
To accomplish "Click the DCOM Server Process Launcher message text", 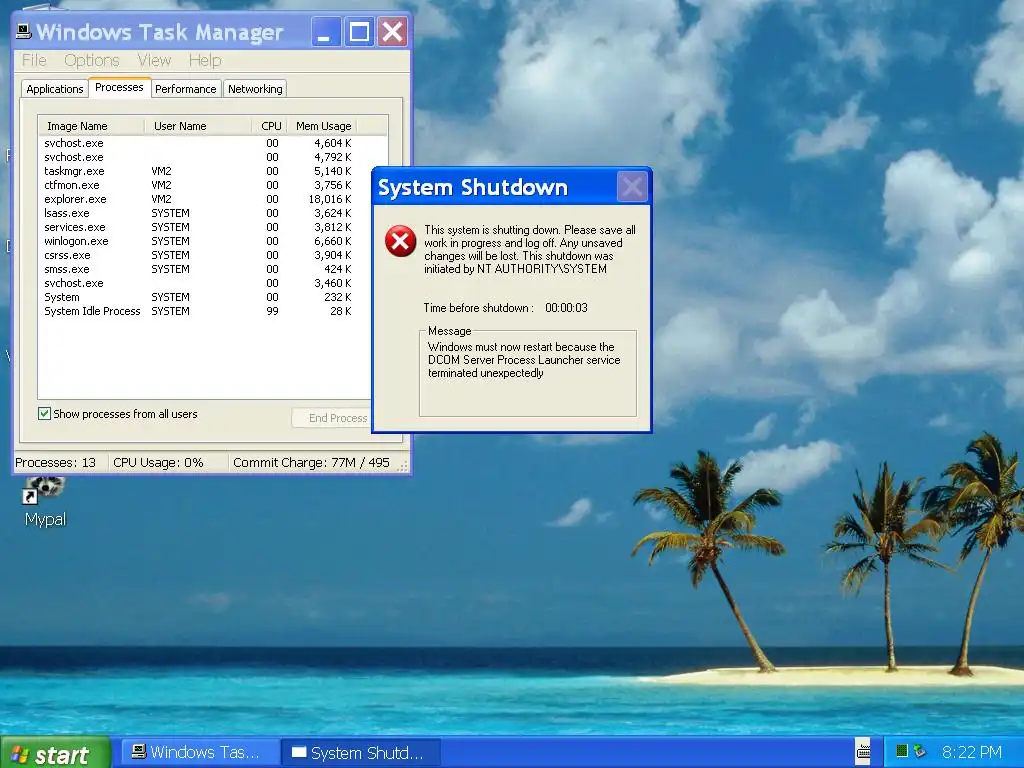I will (524, 360).
